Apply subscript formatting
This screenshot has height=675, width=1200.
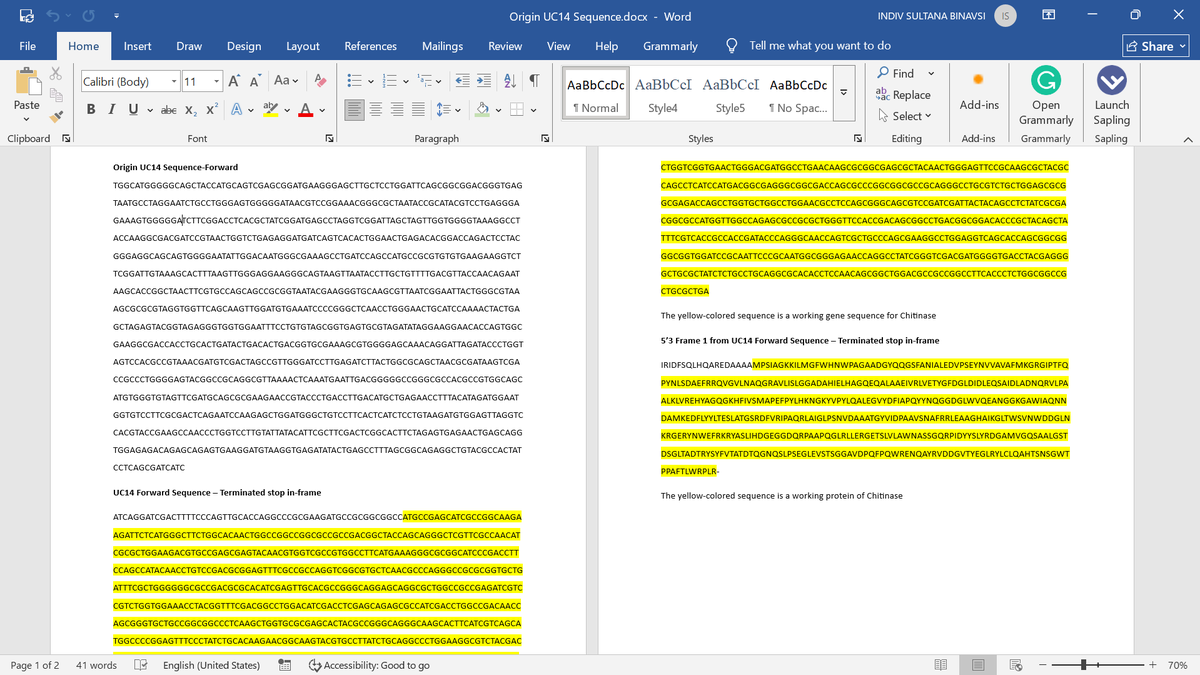point(192,109)
